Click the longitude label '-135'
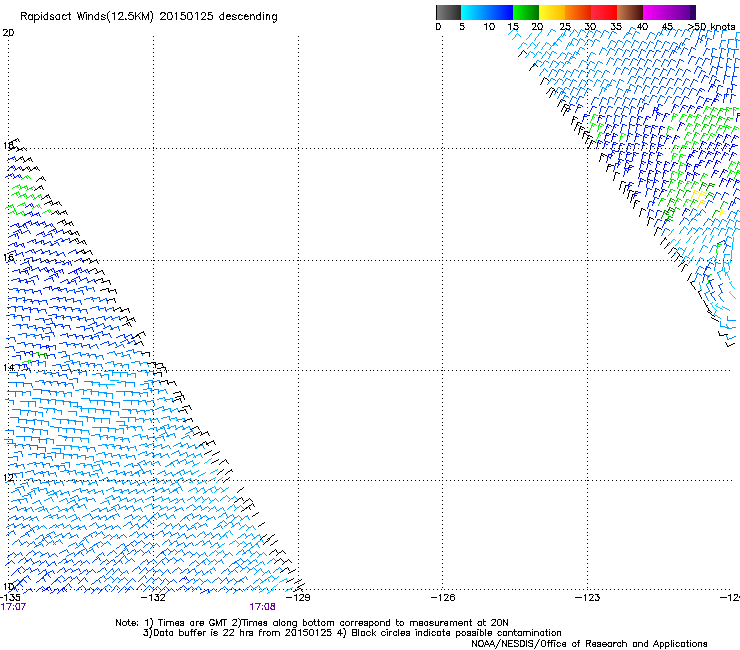The width and height of the screenshot is (740, 650). (x=10, y=598)
